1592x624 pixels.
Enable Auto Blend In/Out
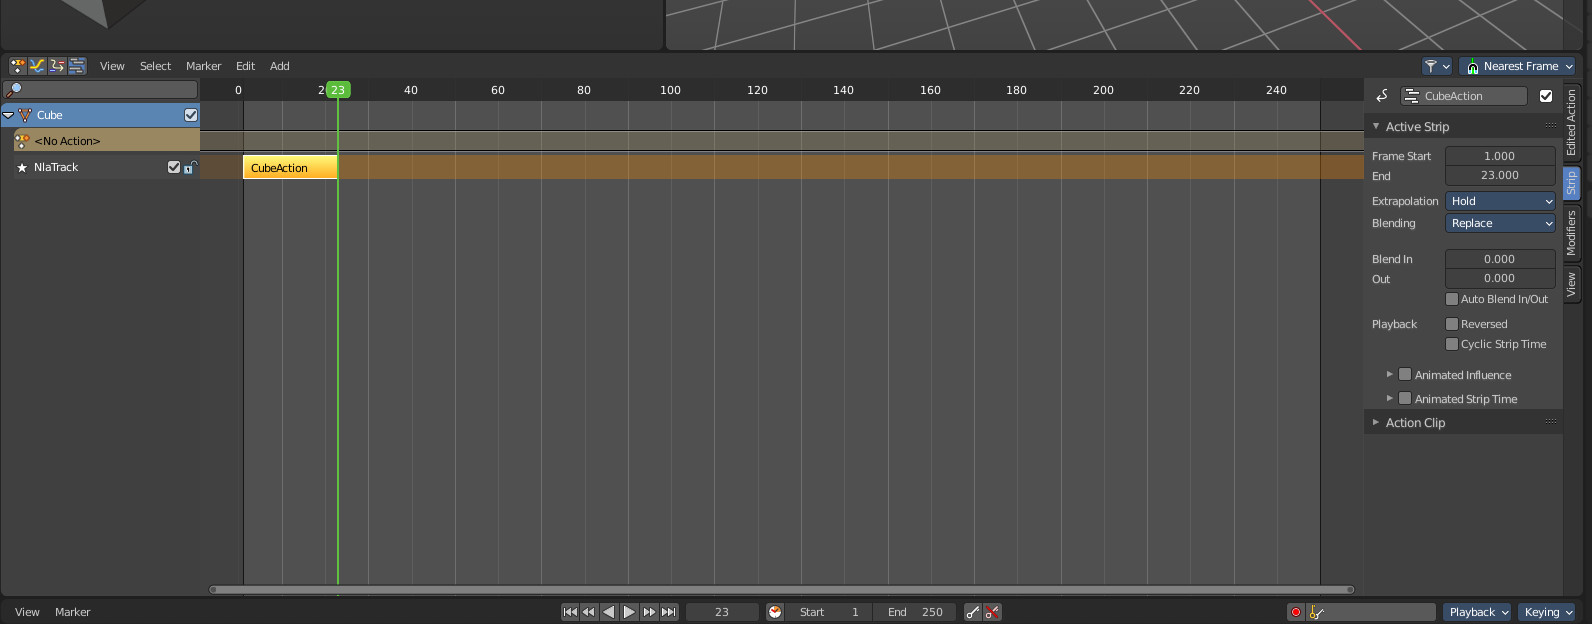point(1452,299)
